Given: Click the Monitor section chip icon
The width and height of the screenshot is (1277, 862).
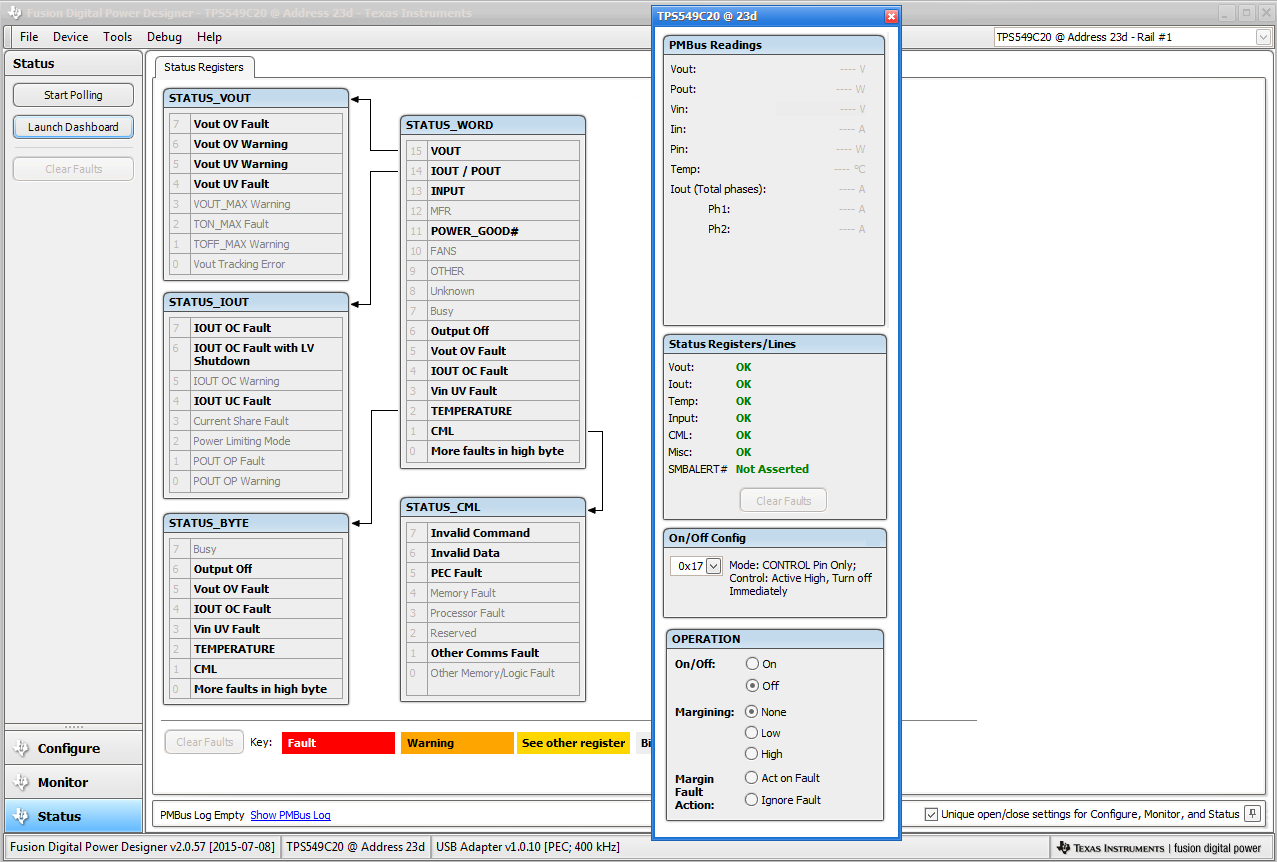Looking at the screenshot, I should 21,782.
